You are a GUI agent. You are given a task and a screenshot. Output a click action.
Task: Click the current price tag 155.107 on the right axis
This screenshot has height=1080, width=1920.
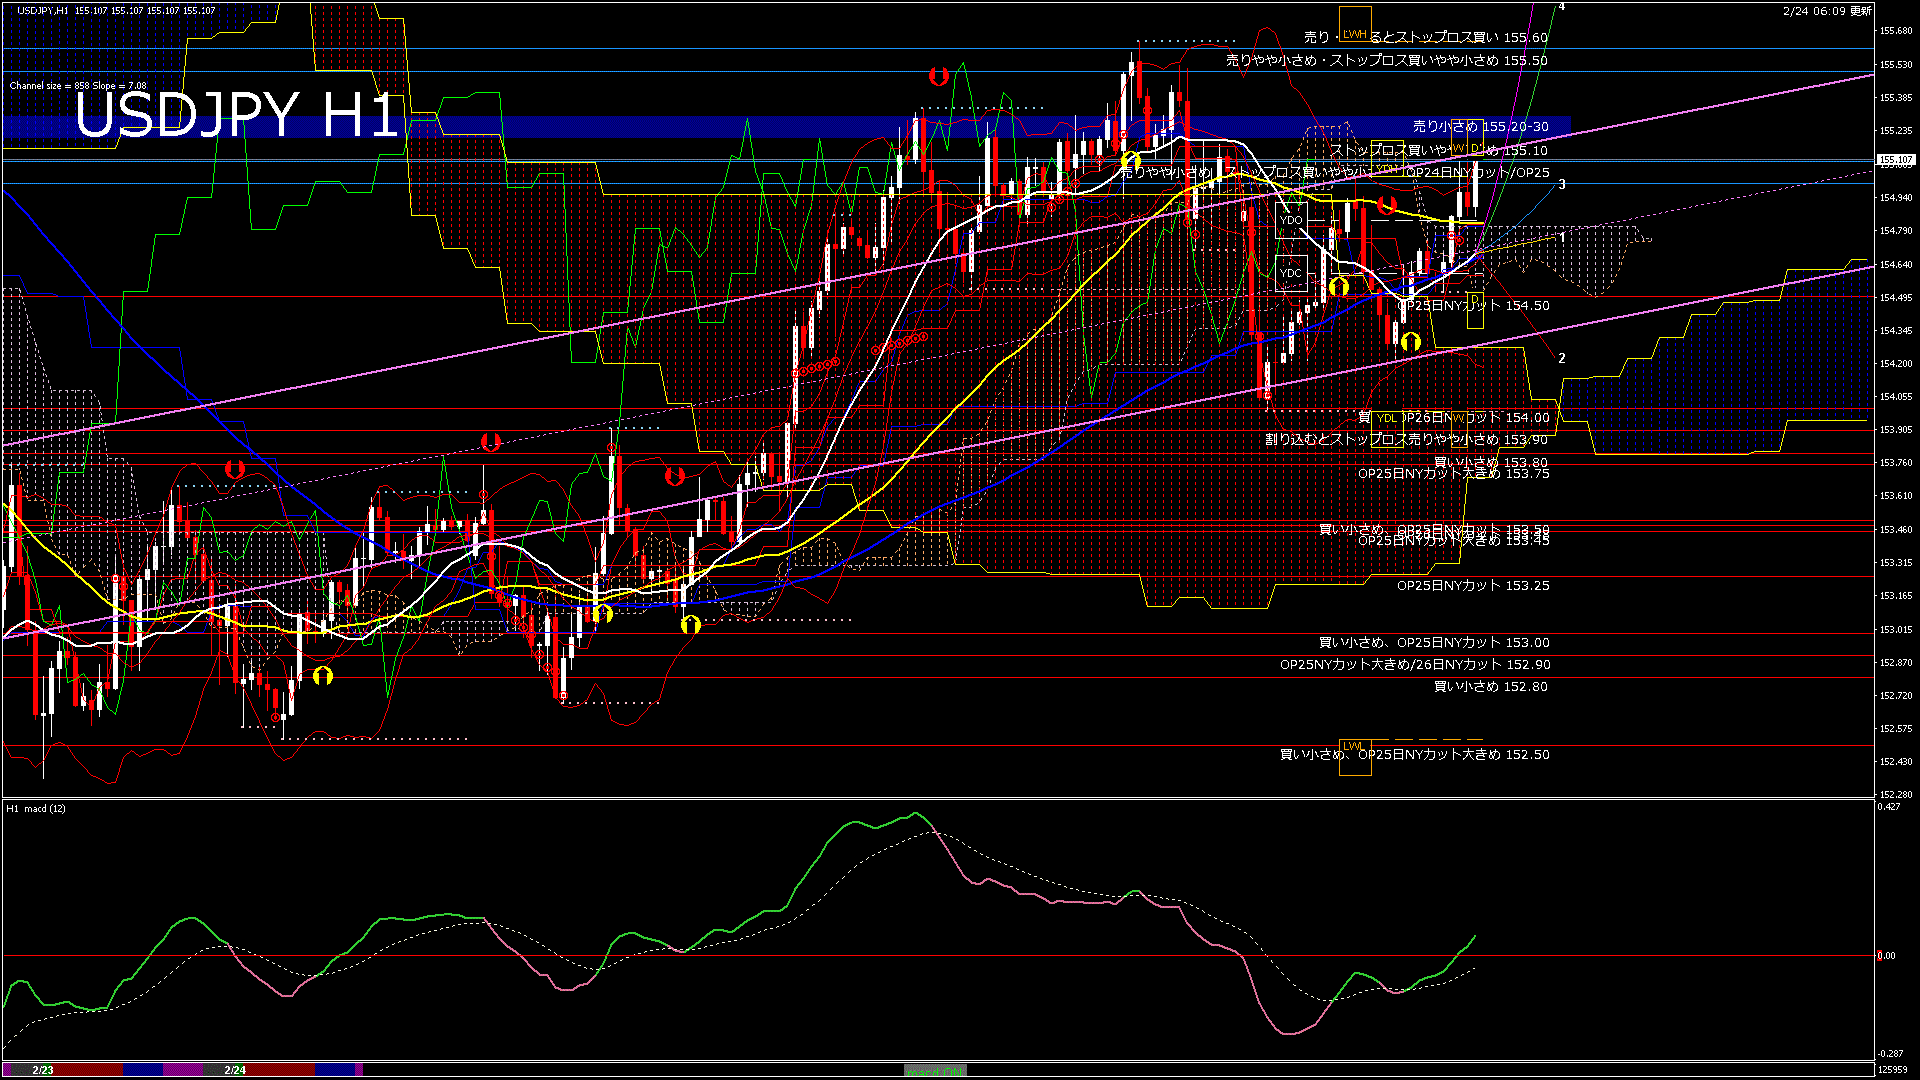pyautogui.click(x=1895, y=159)
